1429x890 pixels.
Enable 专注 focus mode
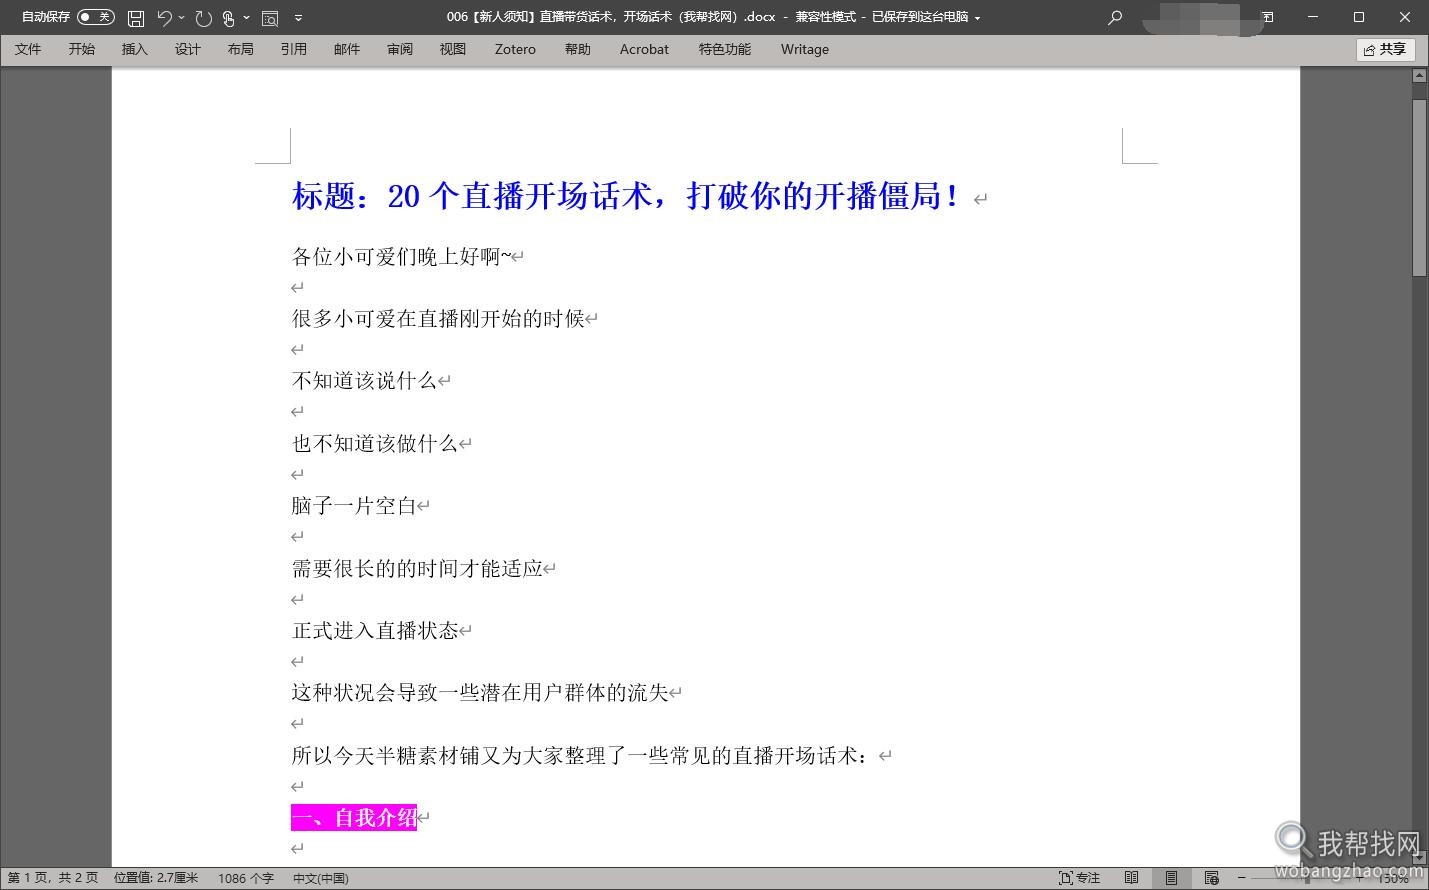(1080, 878)
